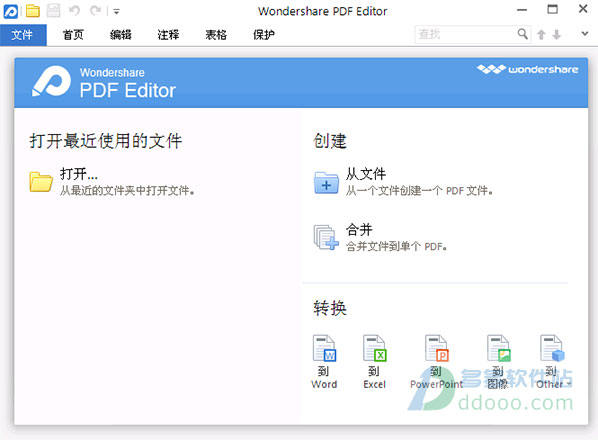Expand the customize quick access toolbar dropdown
The image size is (598, 440).
[117, 12]
